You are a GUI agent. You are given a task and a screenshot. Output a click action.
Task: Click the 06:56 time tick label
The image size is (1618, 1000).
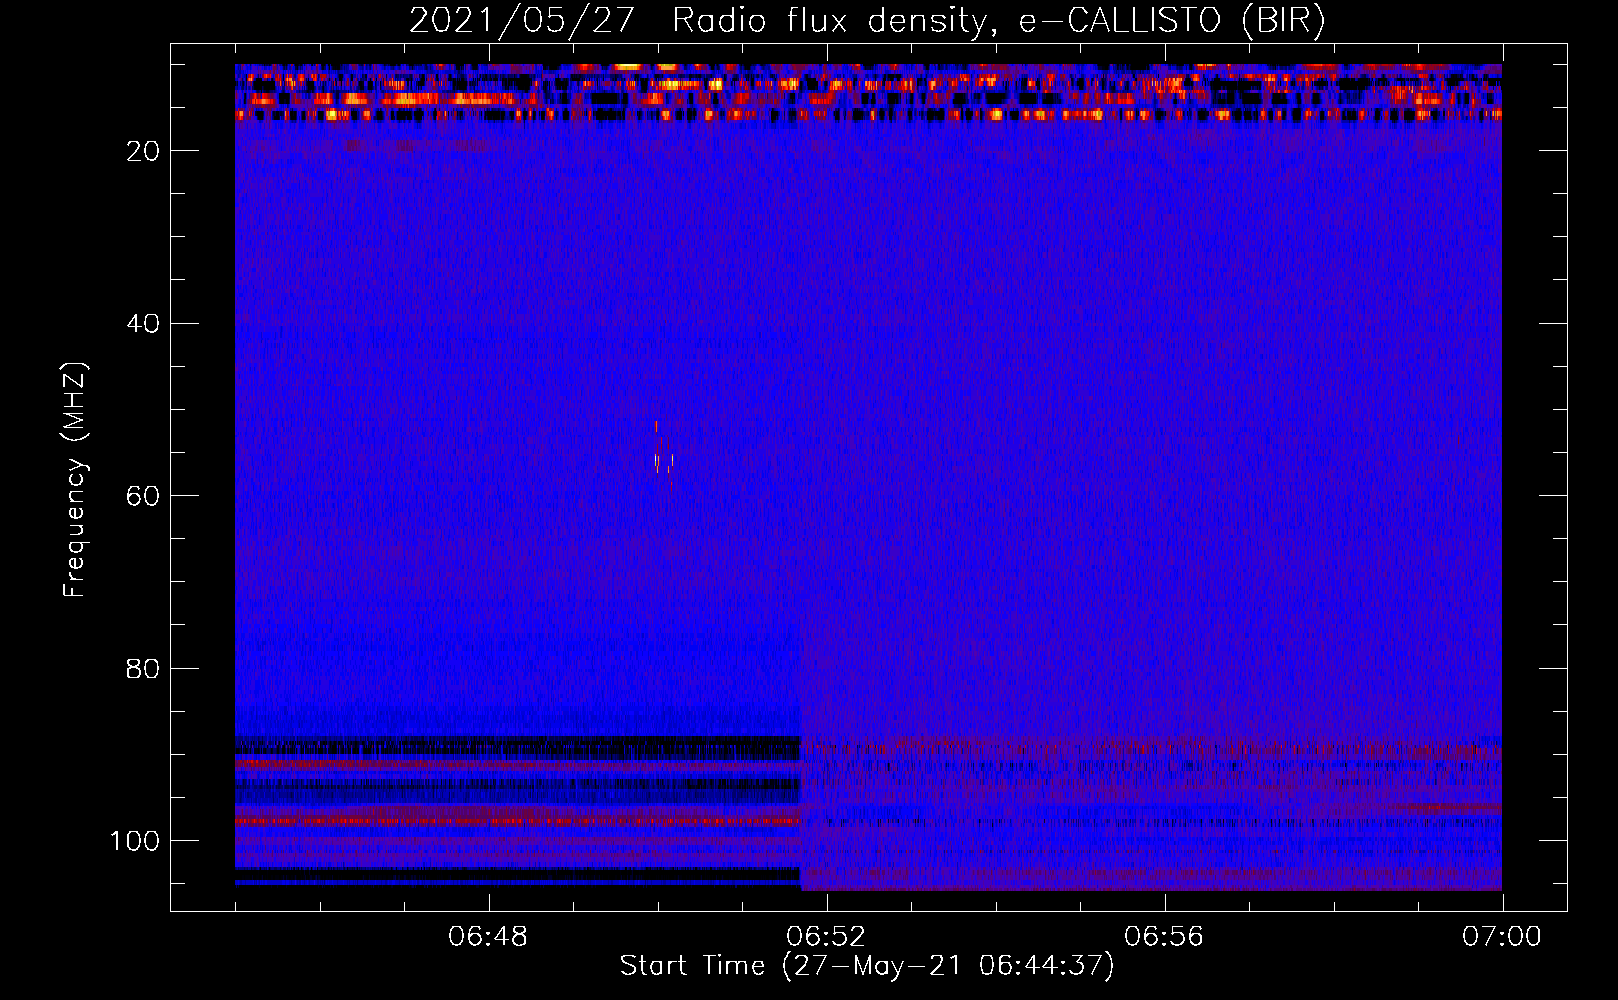tap(1164, 937)
